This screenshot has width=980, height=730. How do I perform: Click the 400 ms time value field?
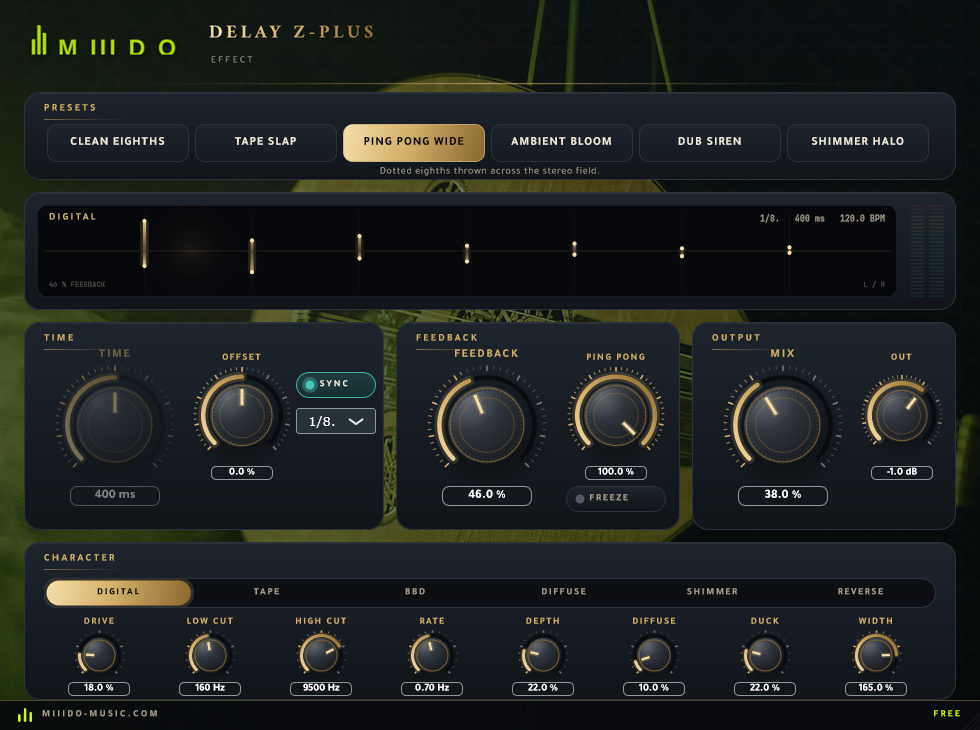point(115,495)
